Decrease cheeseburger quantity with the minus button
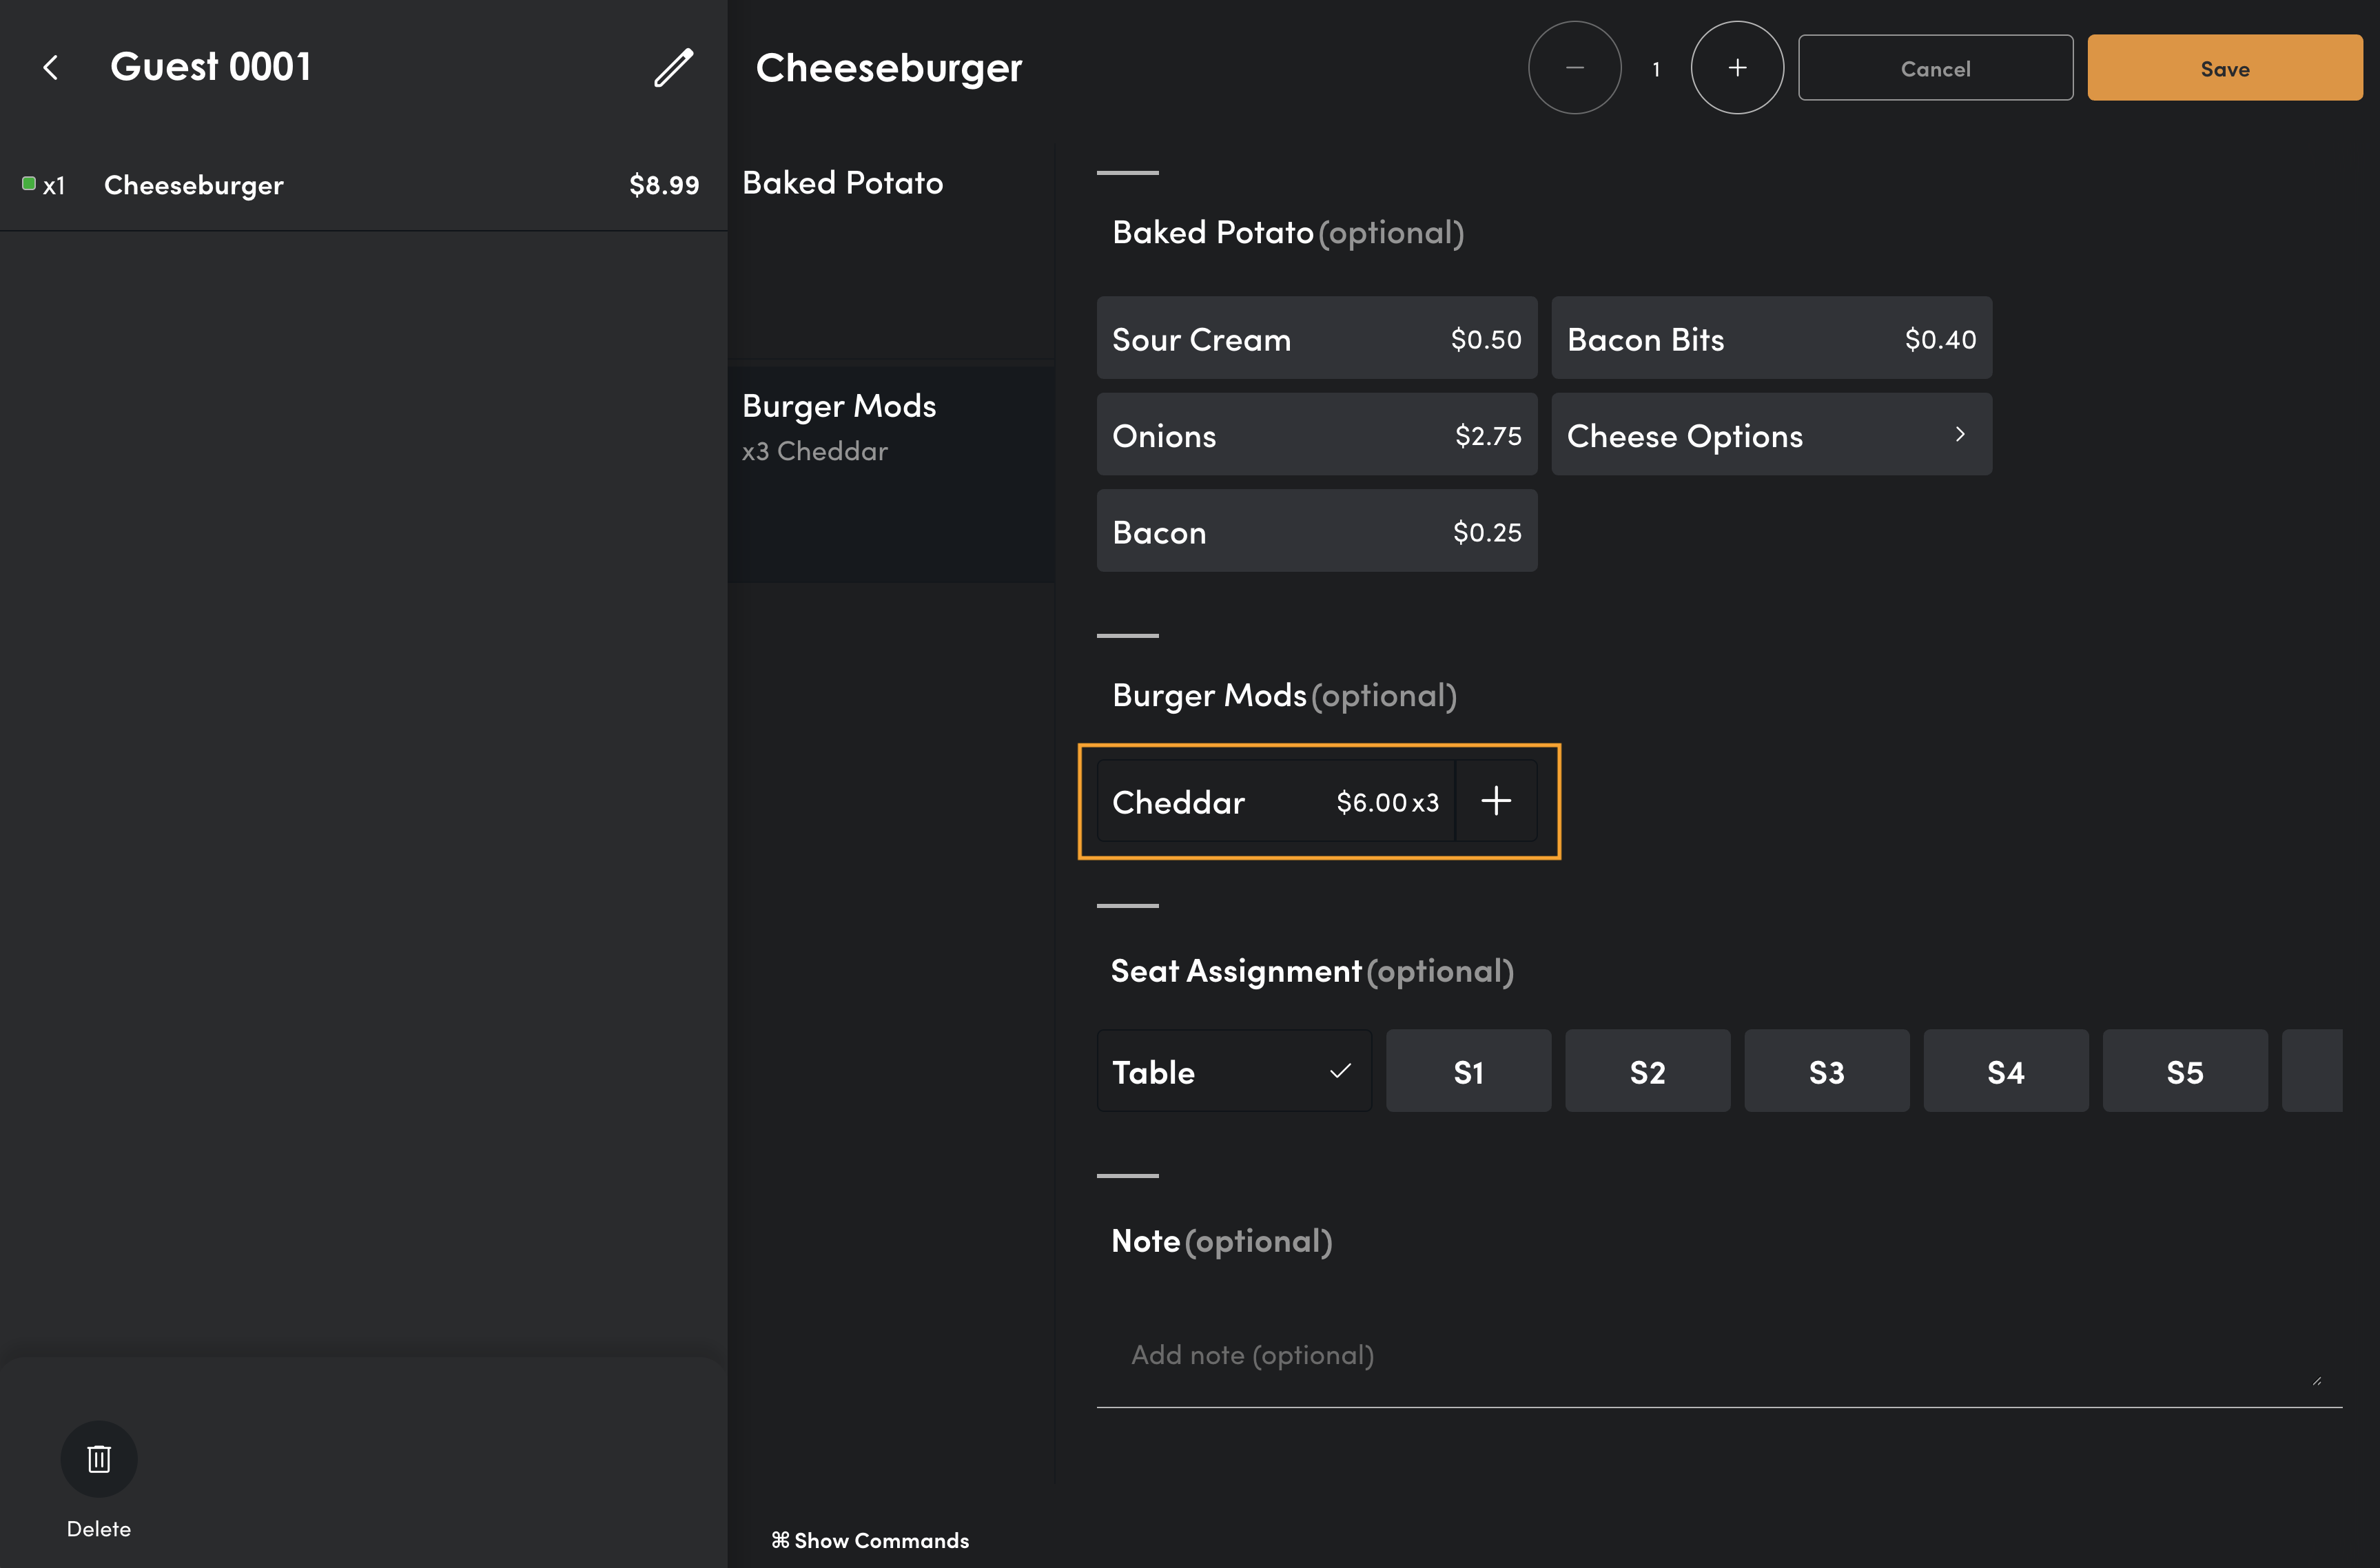 click(x=1574, y=68)
